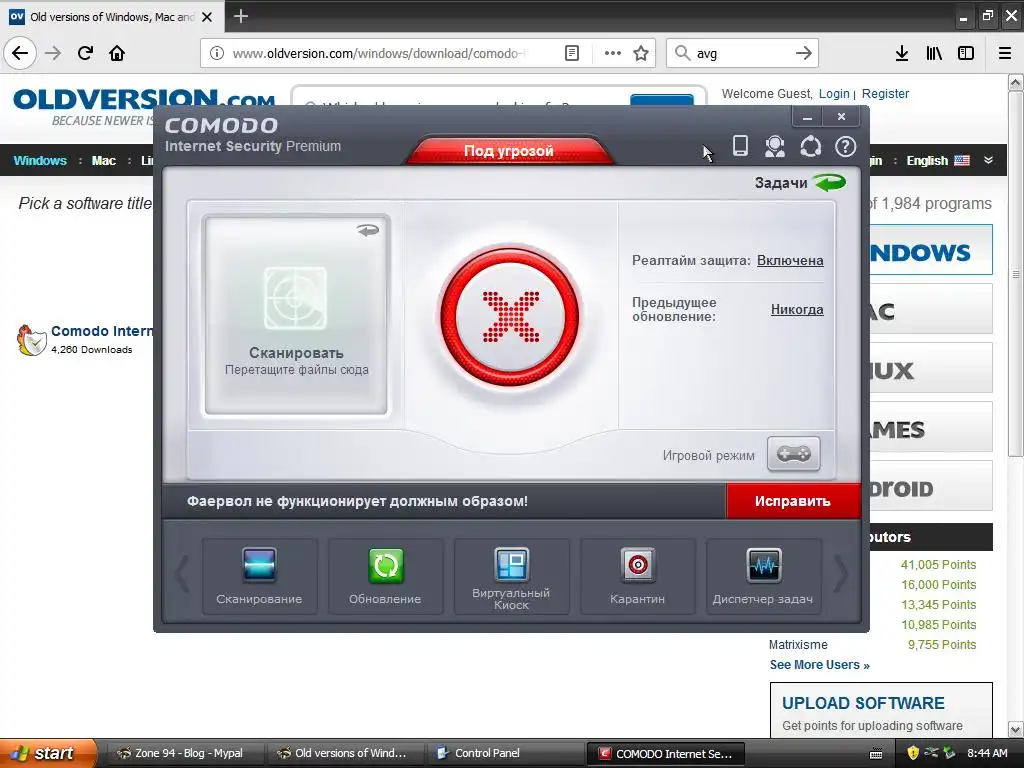Reload the page in the browser
Screen dimensions: 1024x768
[x=86, y=53]
